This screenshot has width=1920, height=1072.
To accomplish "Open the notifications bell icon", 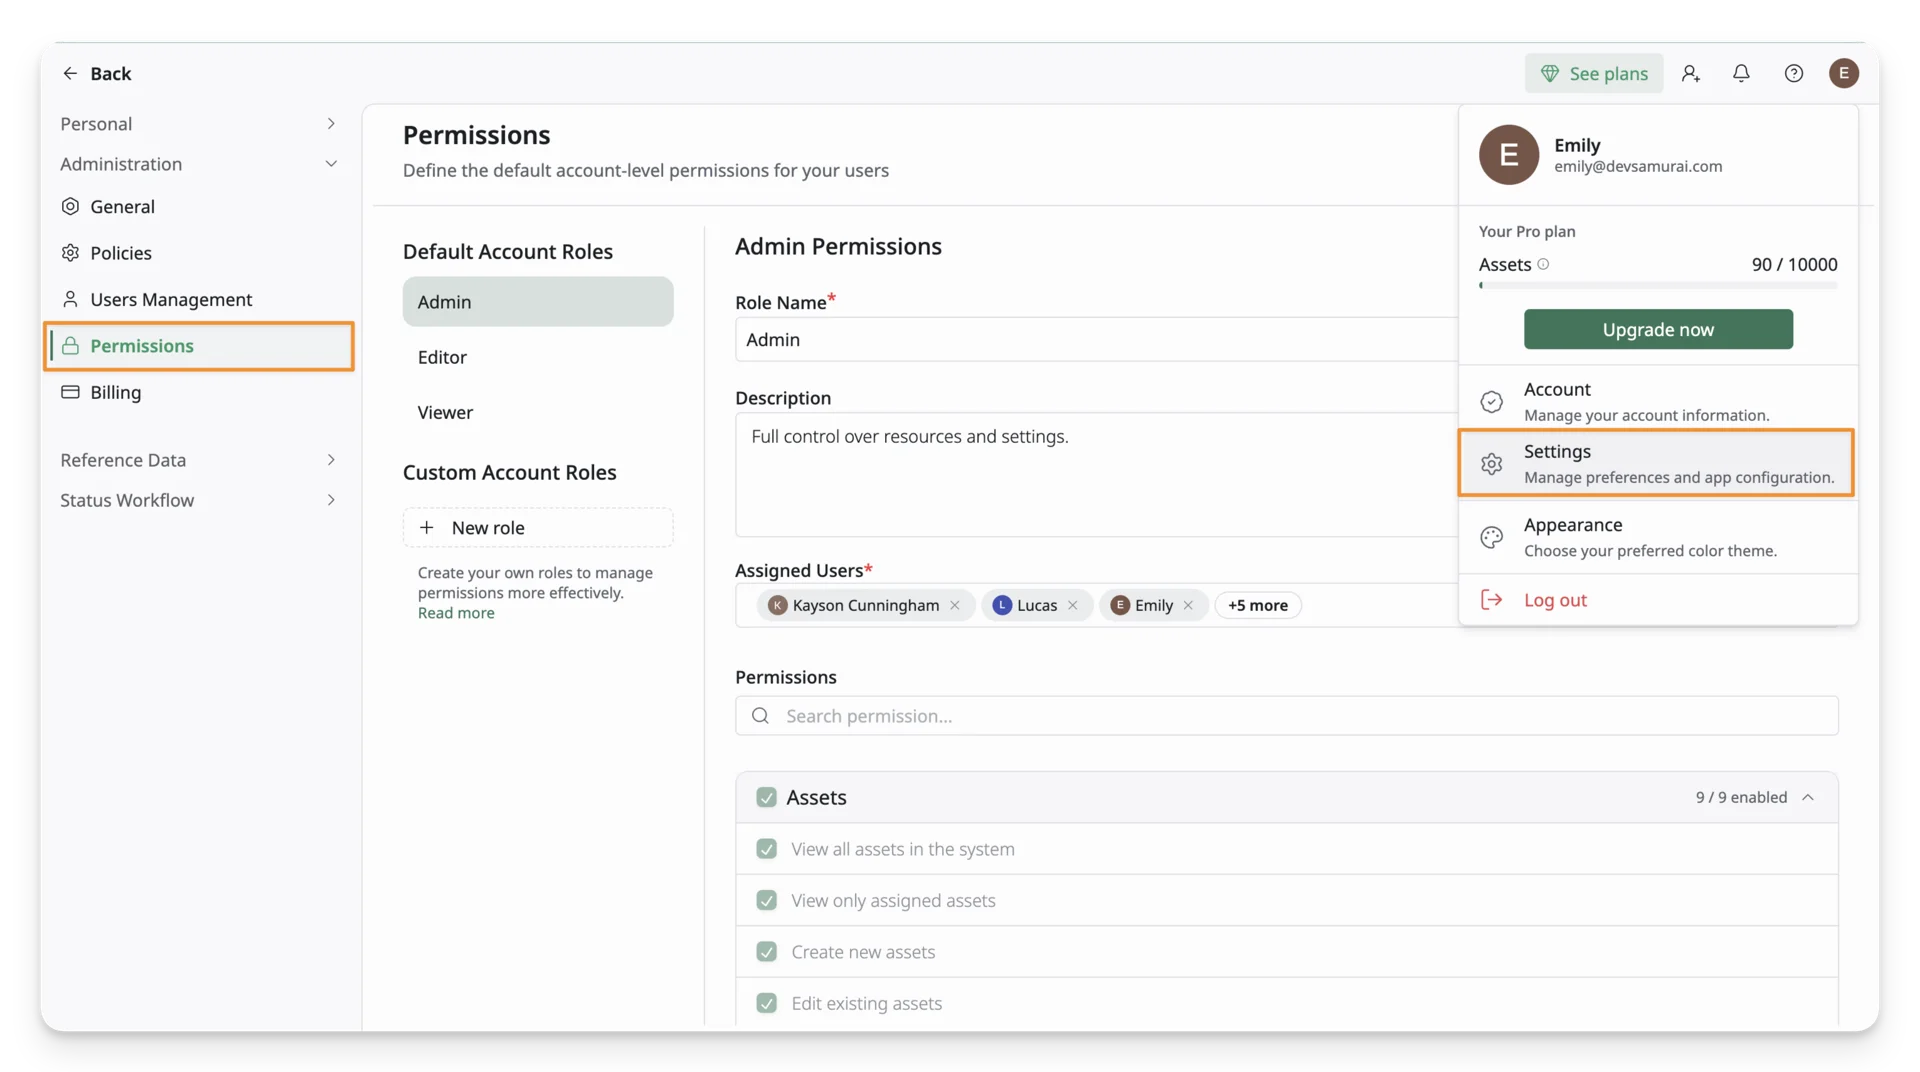I will (1741, 73).
